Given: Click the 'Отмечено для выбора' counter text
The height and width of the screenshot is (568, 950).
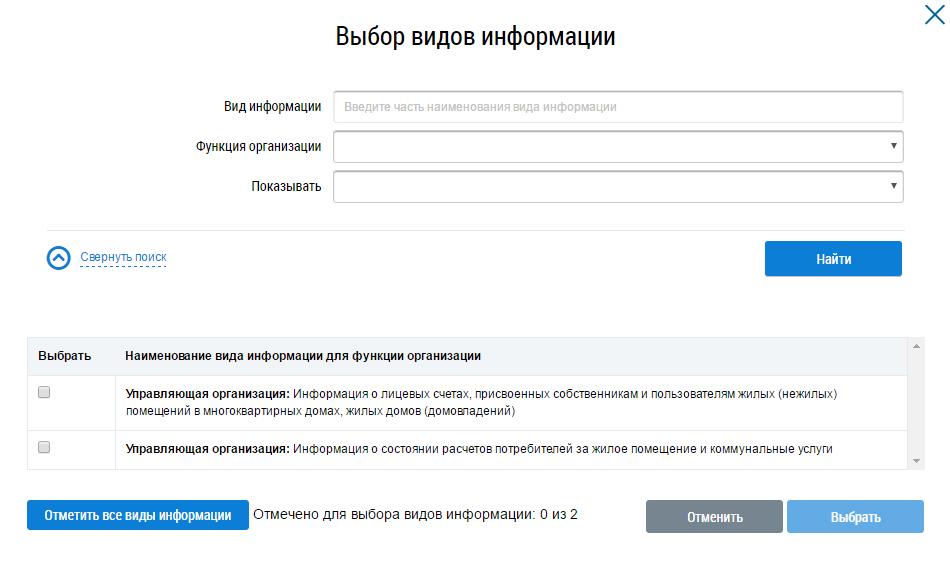Looking at the screenshot, I should click(415, 515).
